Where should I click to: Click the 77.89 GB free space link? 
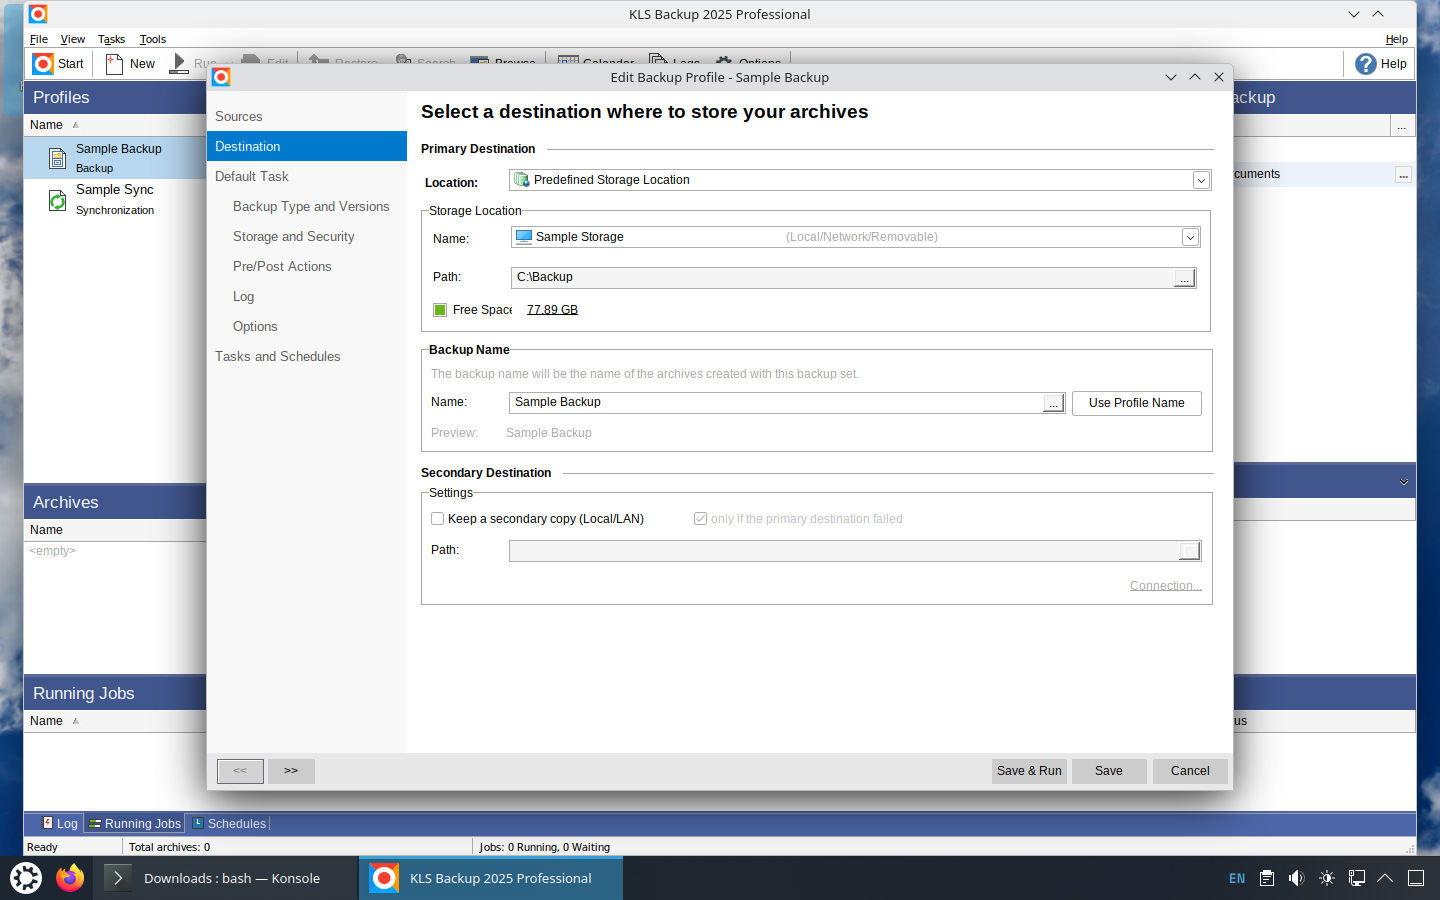552,310
